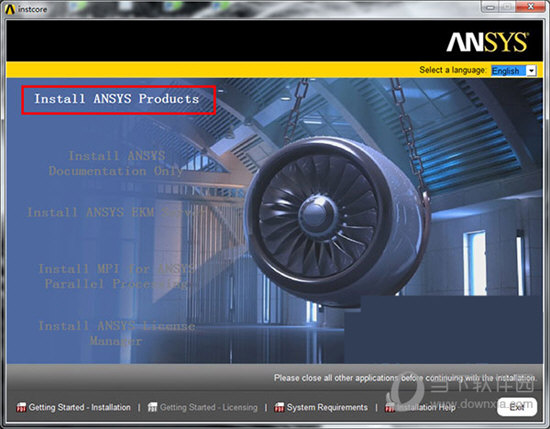550x429 pixels.
Task: Open Getting Started - Licensing guide
Action: click(x=209, y=407)
